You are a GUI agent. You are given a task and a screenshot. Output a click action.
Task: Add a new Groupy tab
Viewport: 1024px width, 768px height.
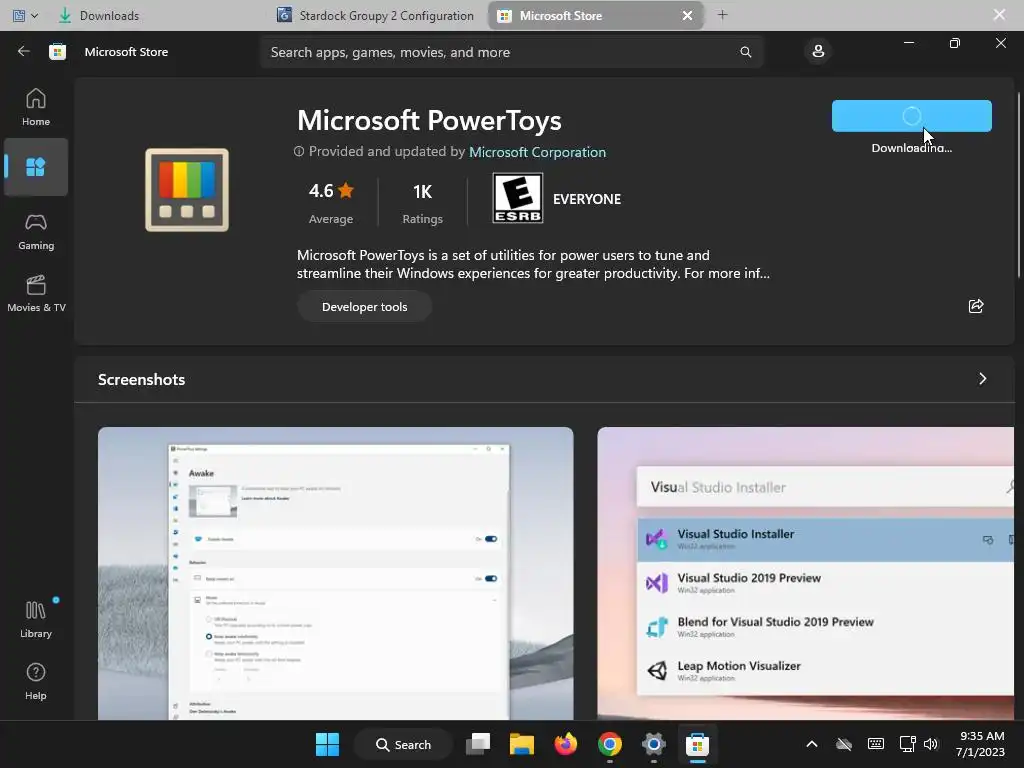click(722, 15)
